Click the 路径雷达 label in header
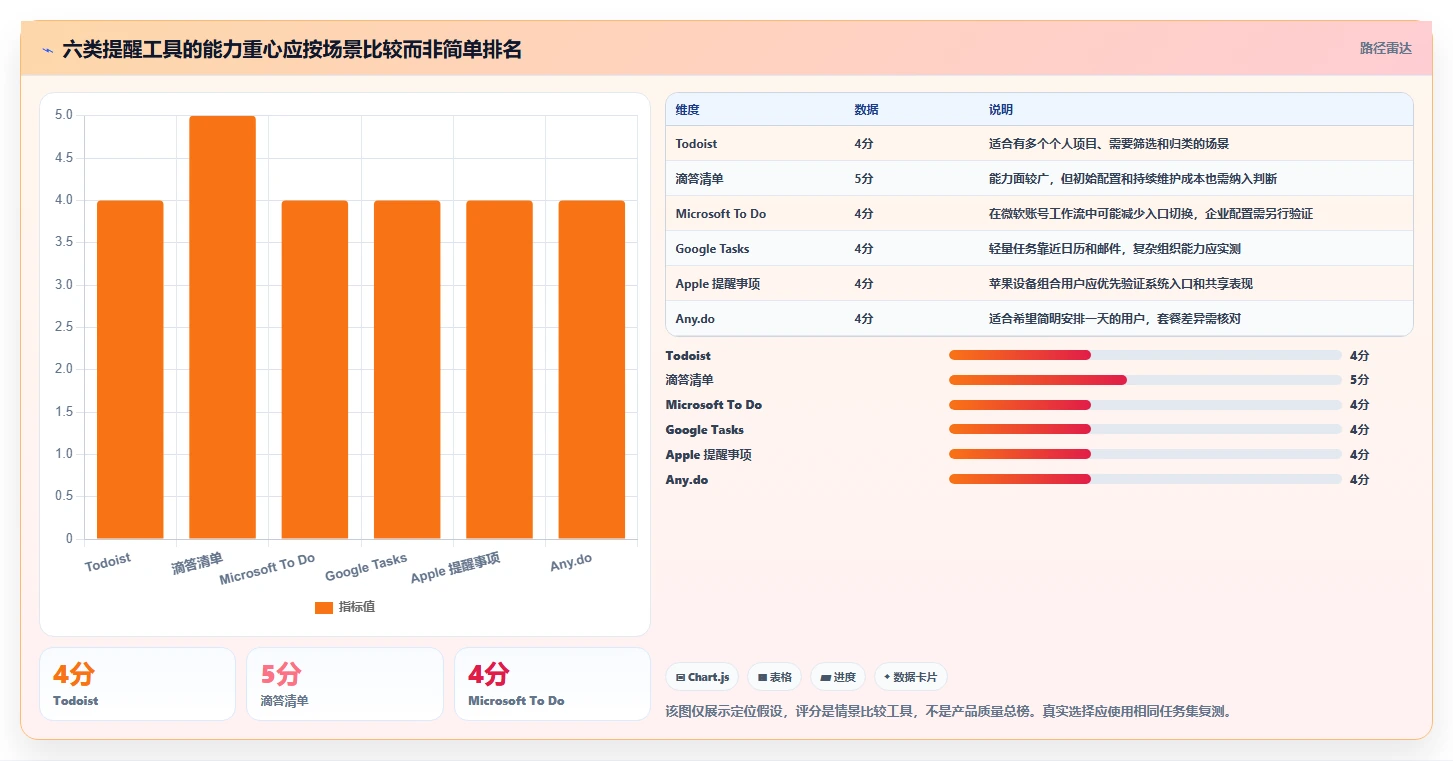1453x761 pixels. click(x=1385, y=48)
